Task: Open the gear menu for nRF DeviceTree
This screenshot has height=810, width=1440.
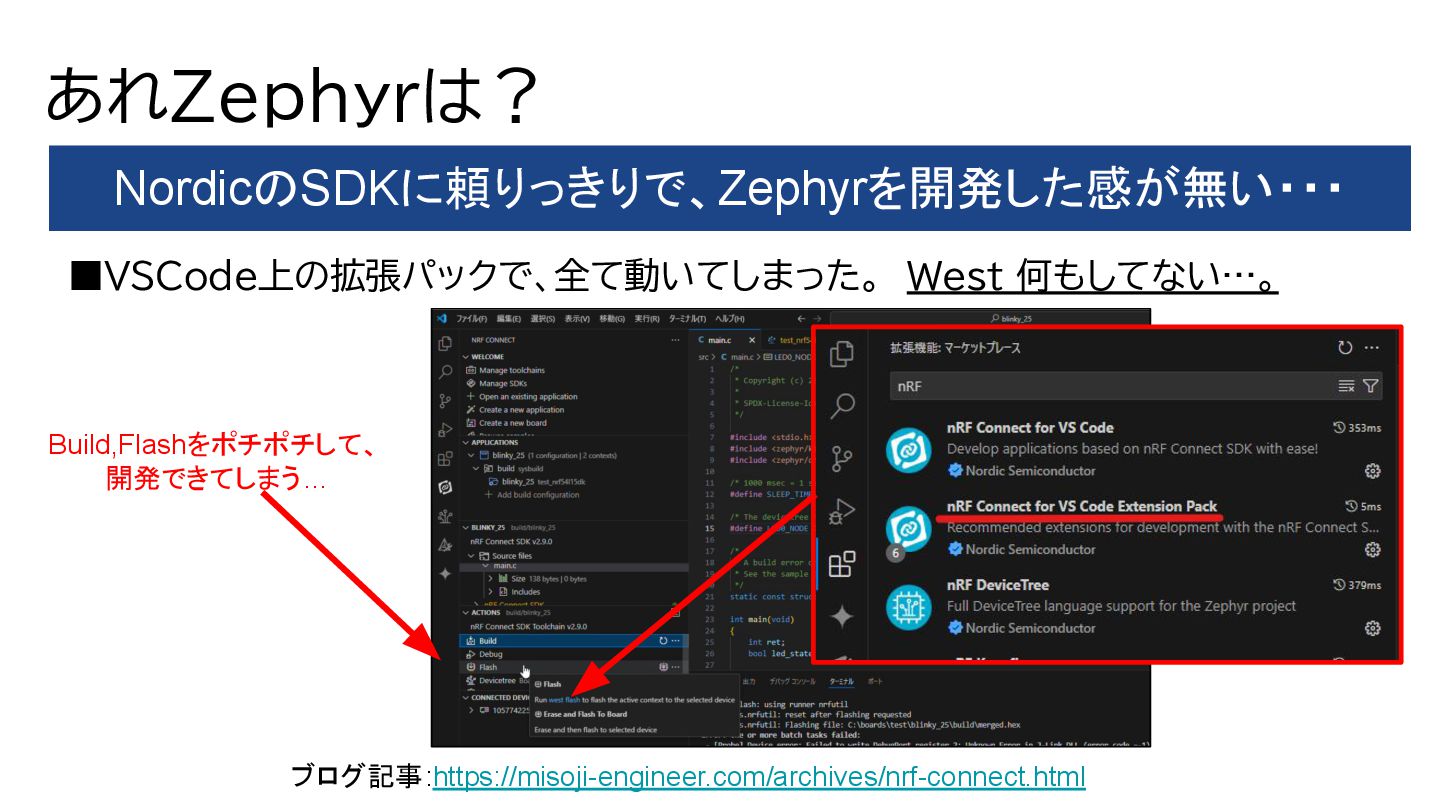Action: [x=1372, y=628]
